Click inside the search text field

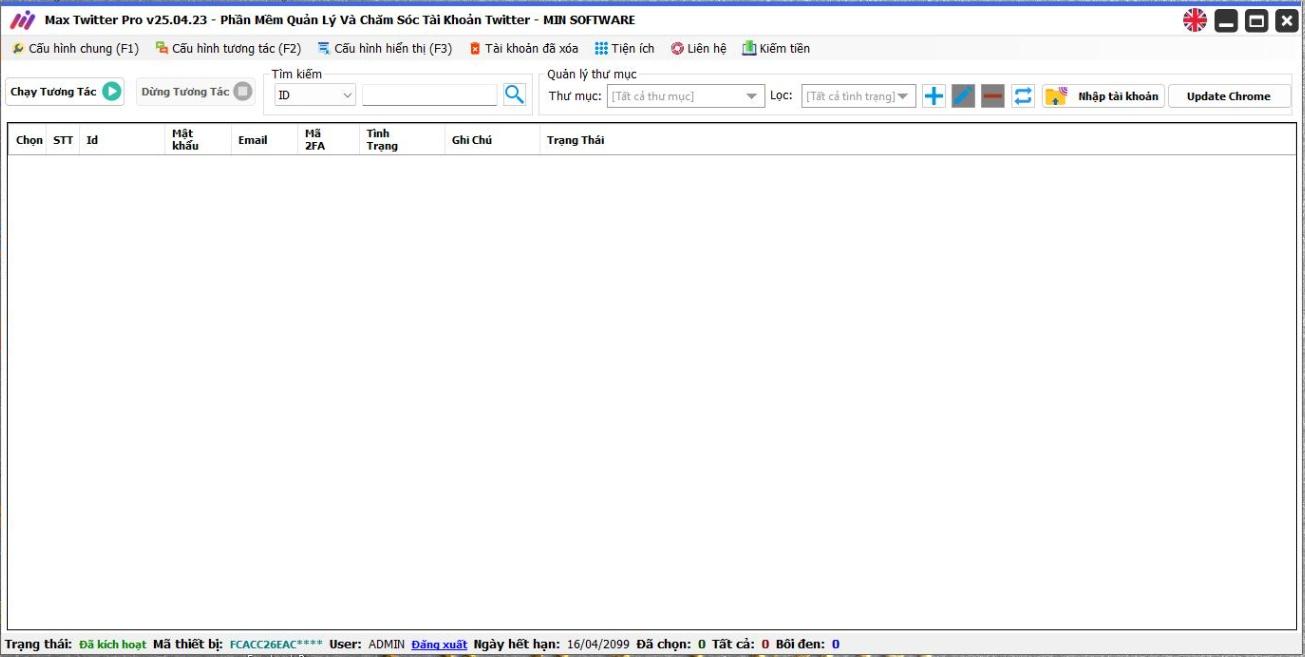click(x=429, y=95)
